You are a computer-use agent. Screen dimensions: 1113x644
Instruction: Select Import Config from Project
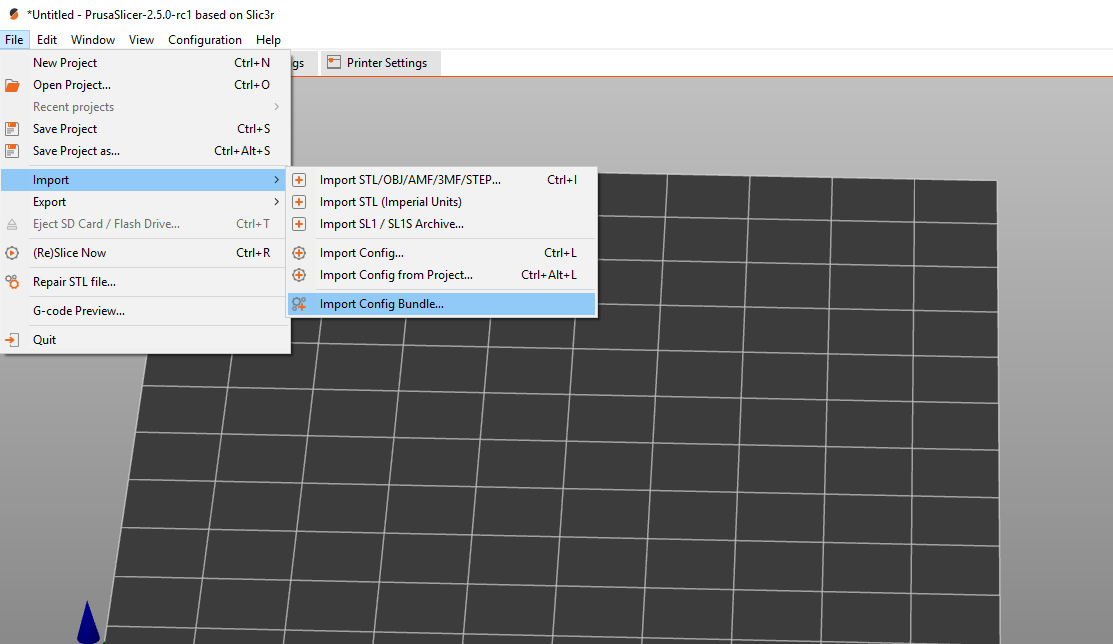click(396, 275)
